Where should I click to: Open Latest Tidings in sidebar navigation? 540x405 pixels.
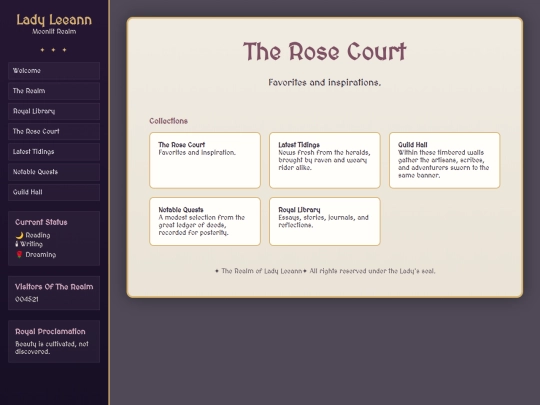coord(54,152)
